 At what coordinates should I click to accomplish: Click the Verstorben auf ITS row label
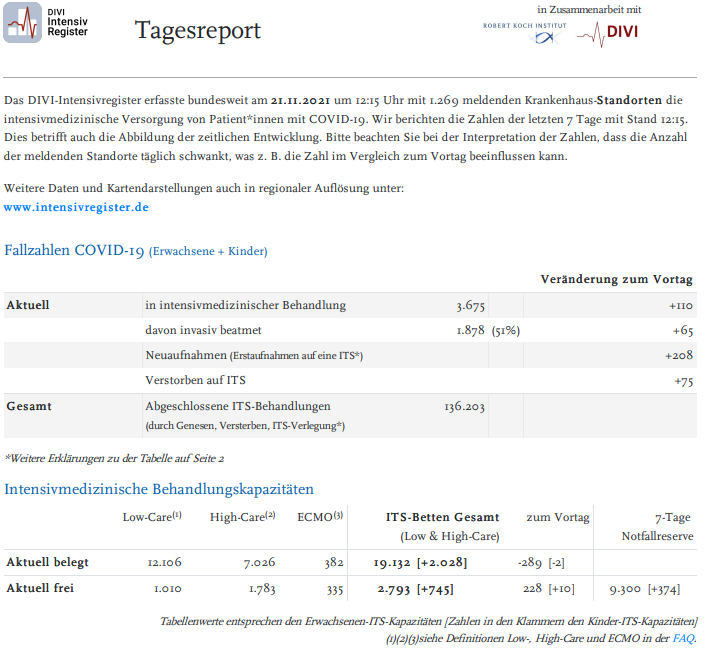195,380
